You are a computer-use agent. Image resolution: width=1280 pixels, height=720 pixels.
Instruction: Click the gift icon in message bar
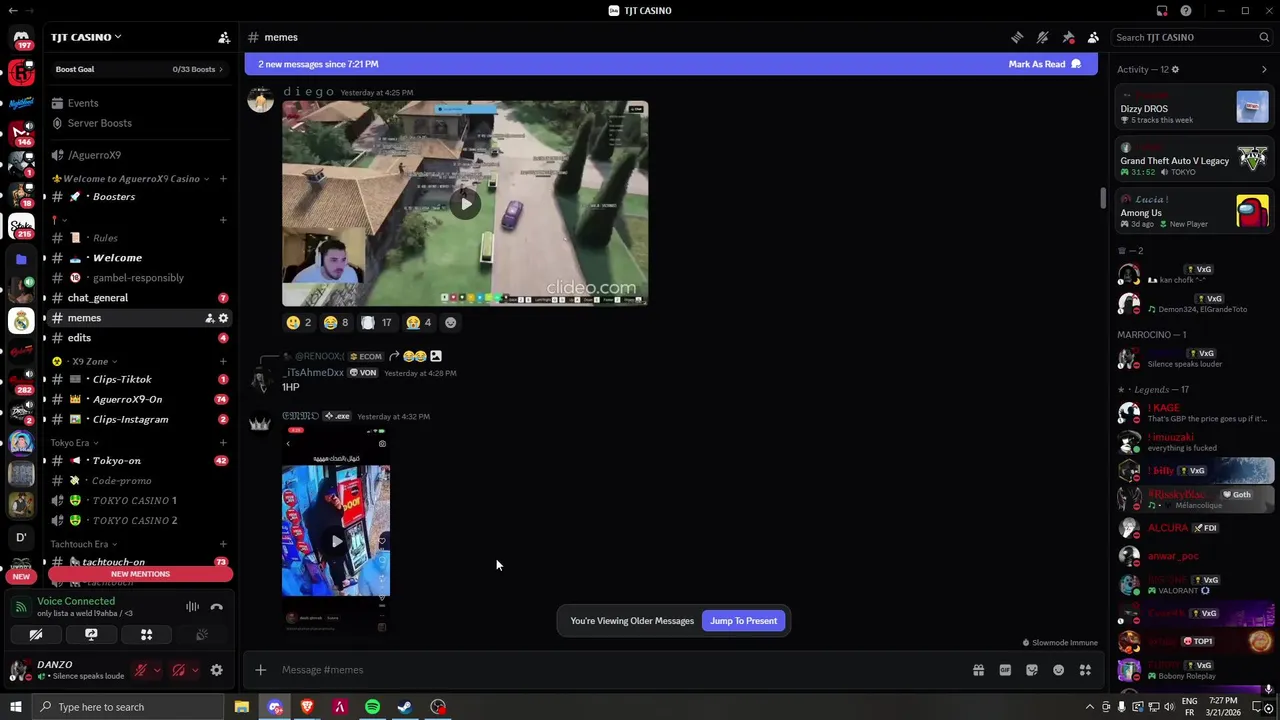coord(978,670)
